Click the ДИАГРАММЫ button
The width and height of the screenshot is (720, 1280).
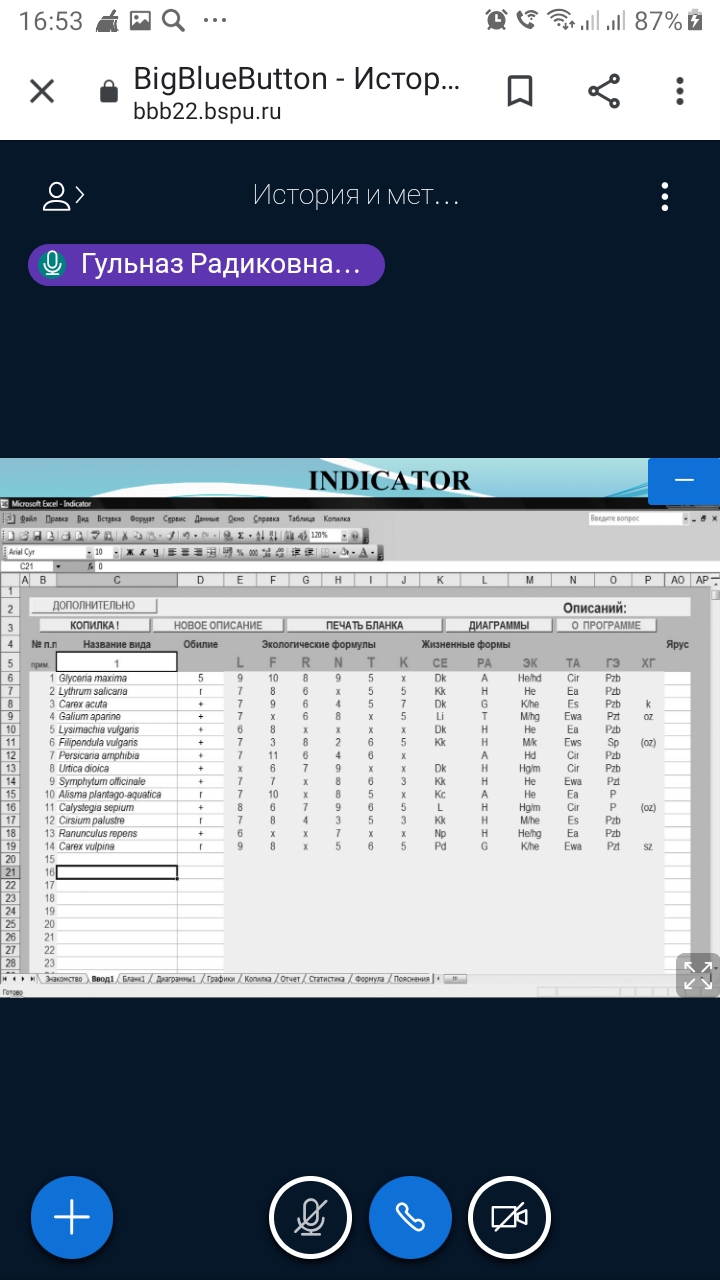(x=499, y=625)
